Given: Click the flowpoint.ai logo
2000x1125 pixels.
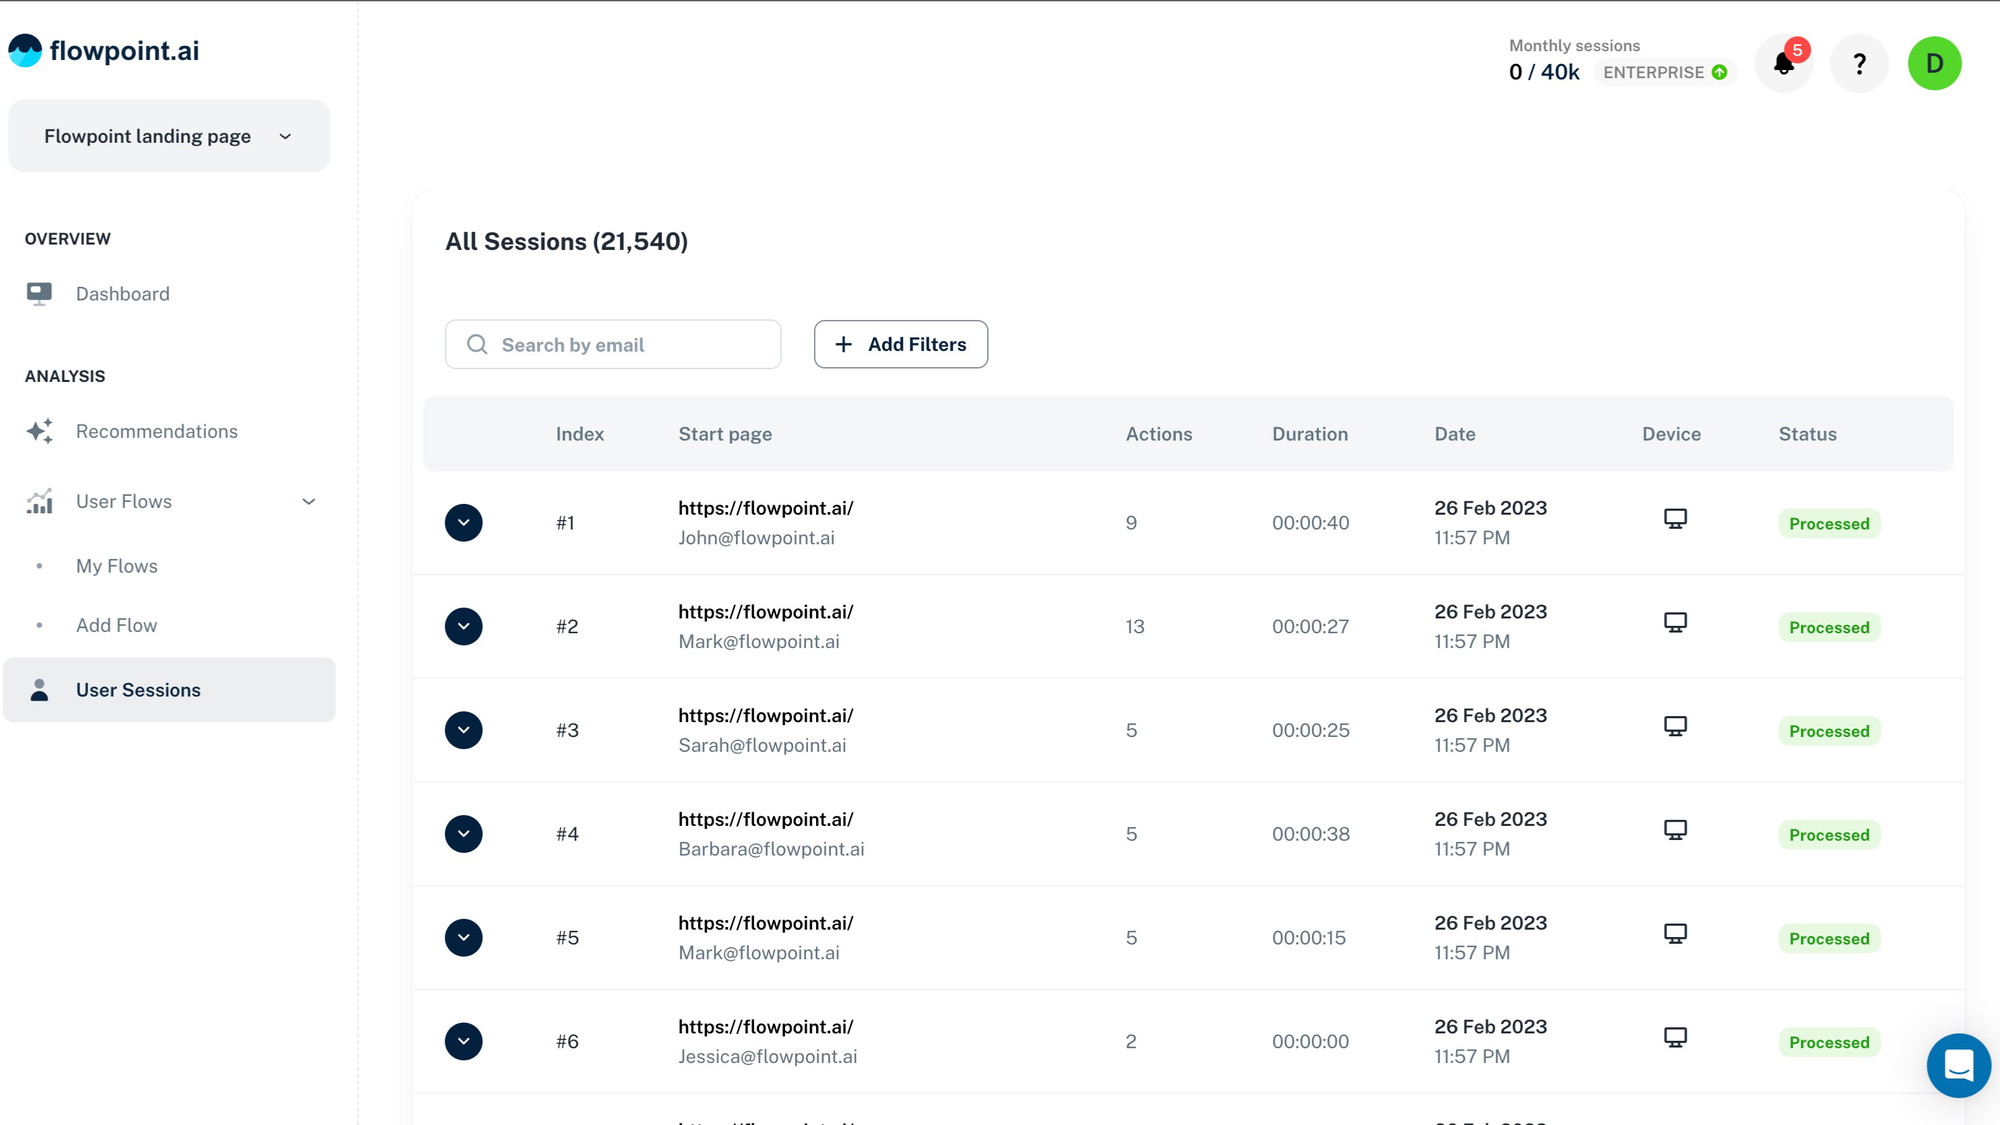Looking at the screenshot, I should tap(103, 50).
